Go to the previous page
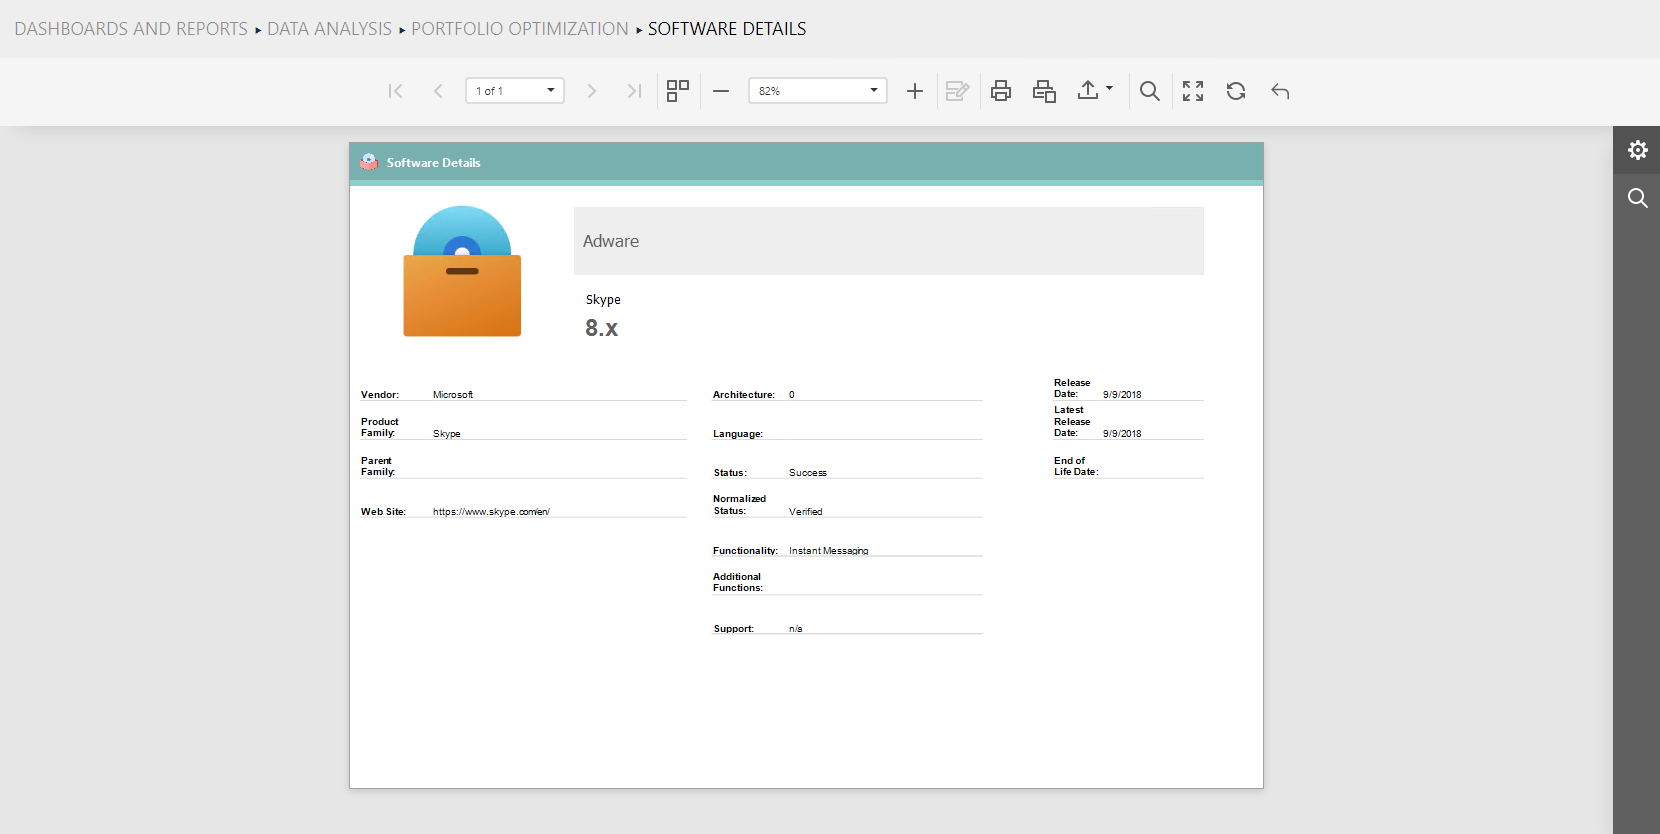Screen dimensions: 1660x834 point(438,91)
